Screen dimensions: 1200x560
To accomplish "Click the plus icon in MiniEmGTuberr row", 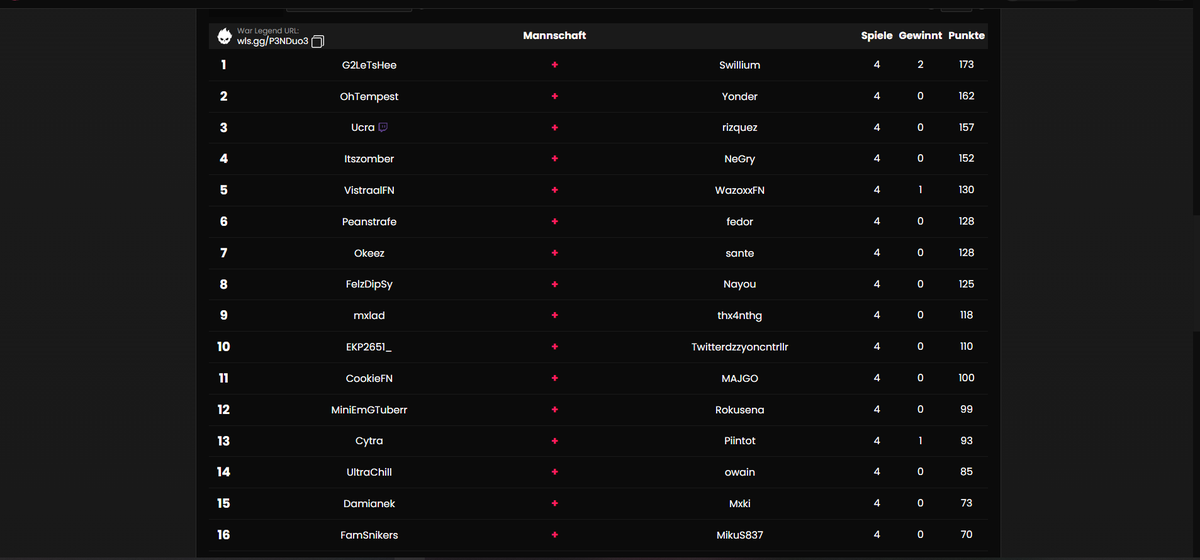I will point(554,410).
